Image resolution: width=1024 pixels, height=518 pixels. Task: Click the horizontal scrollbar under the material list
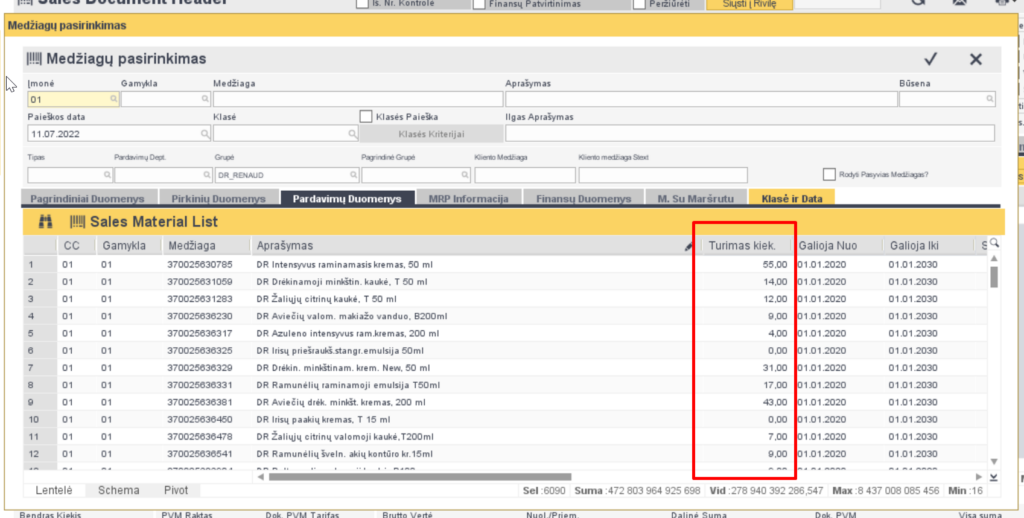[x=500, y=477]
